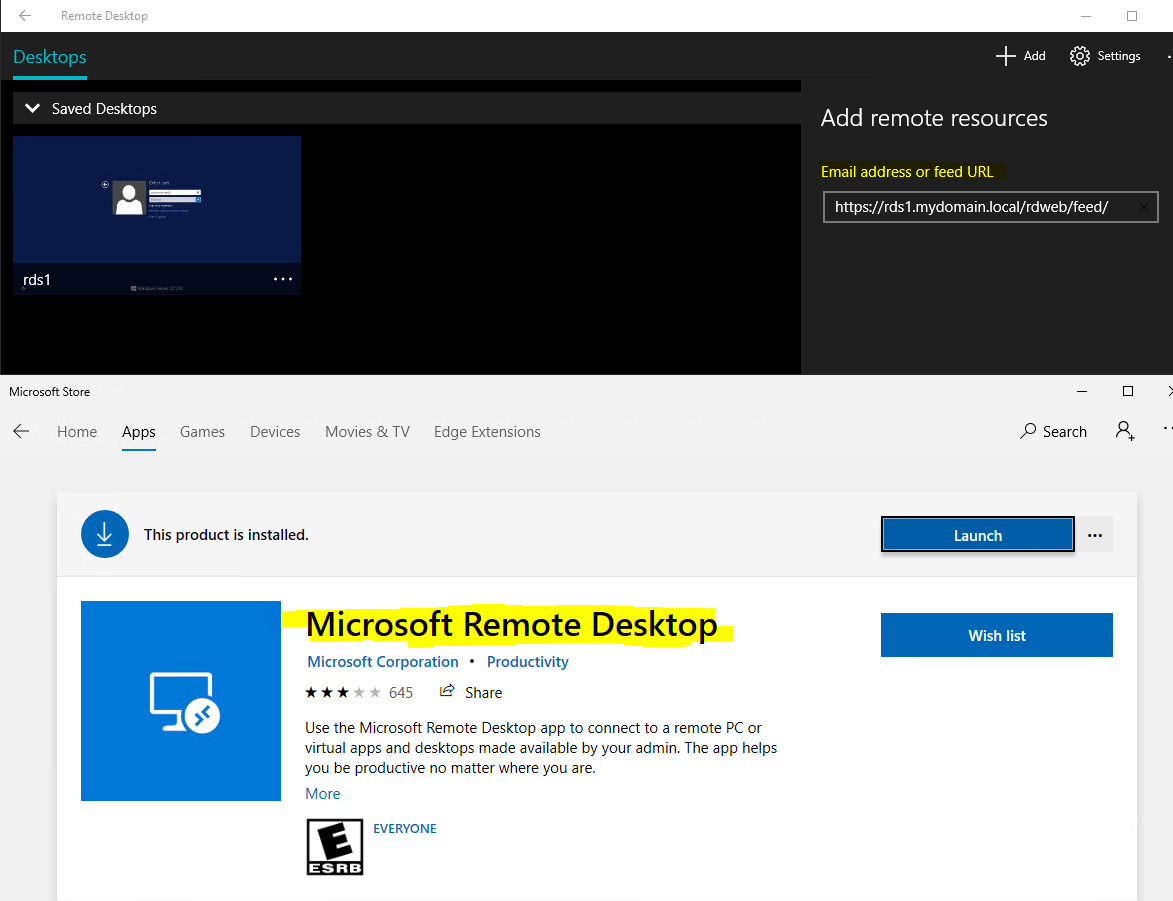Launch Microsoft Remote Desktop
The image size is (1173, 901).
[x=978, y=535]
